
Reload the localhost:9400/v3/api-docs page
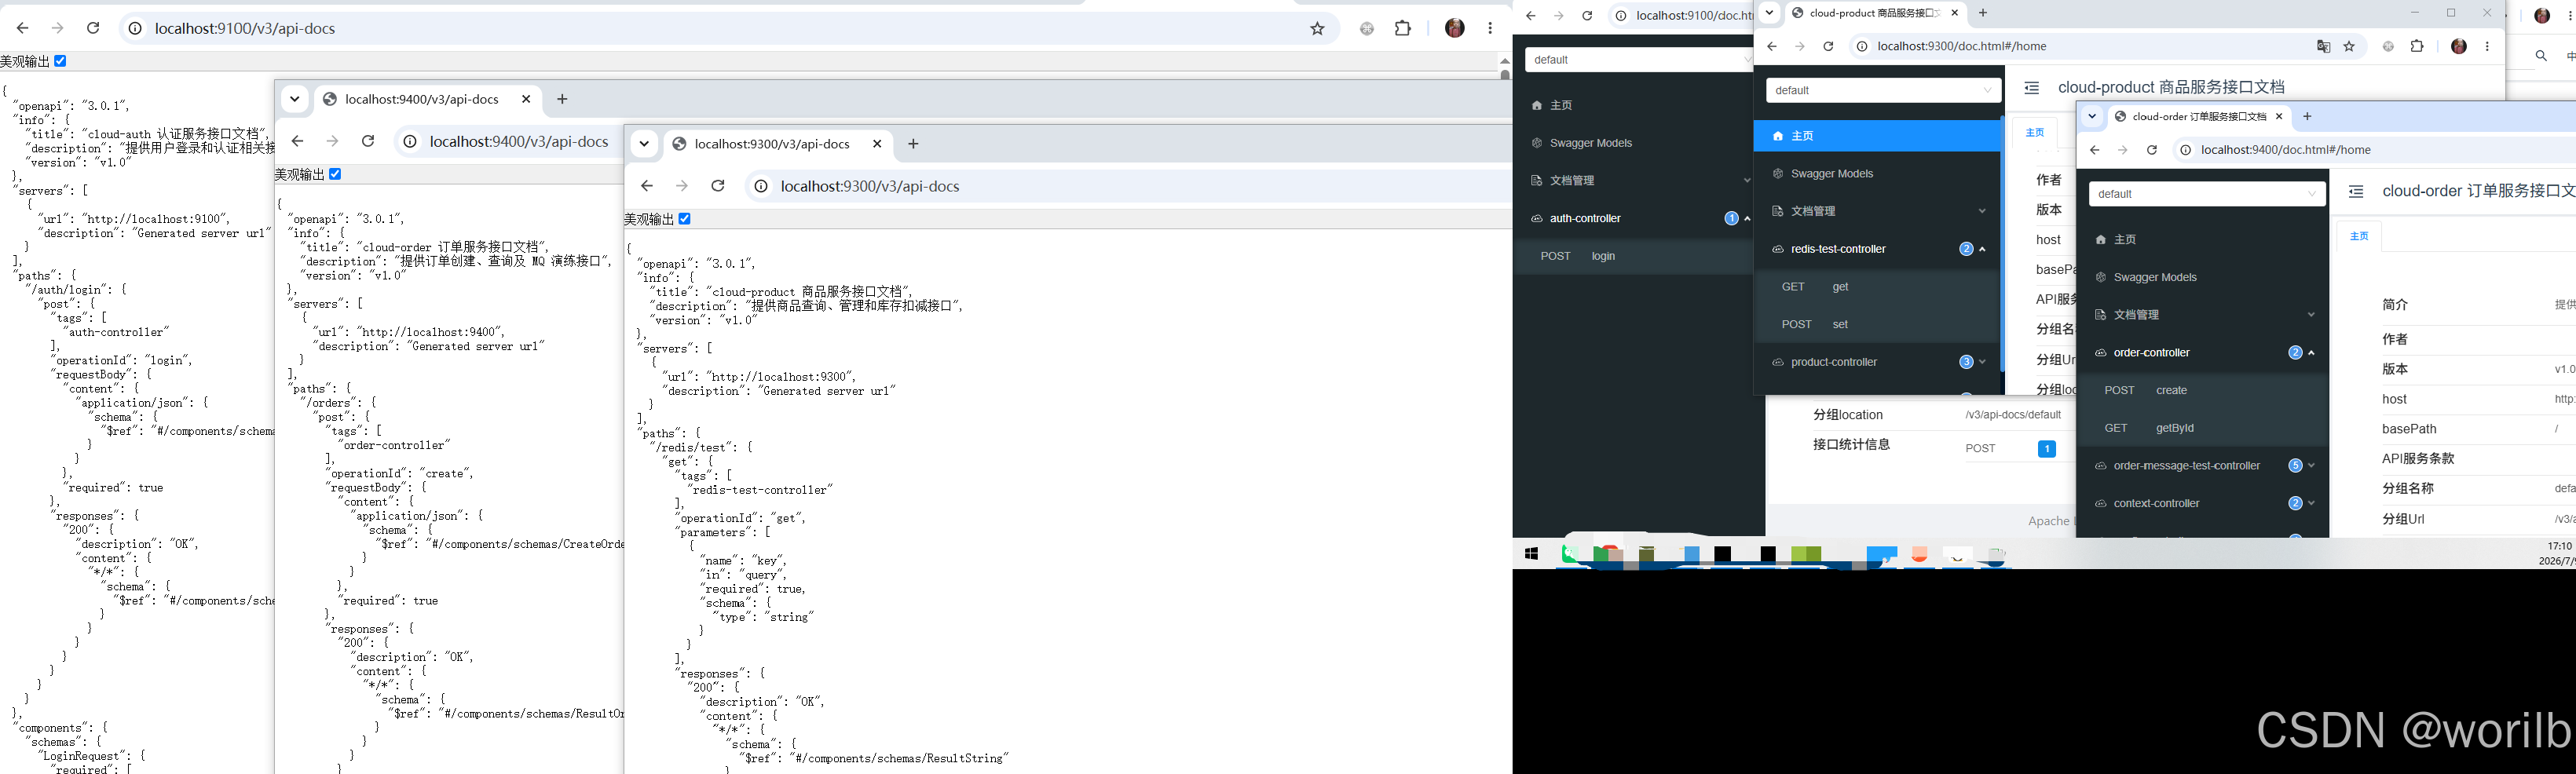(368, 141)
